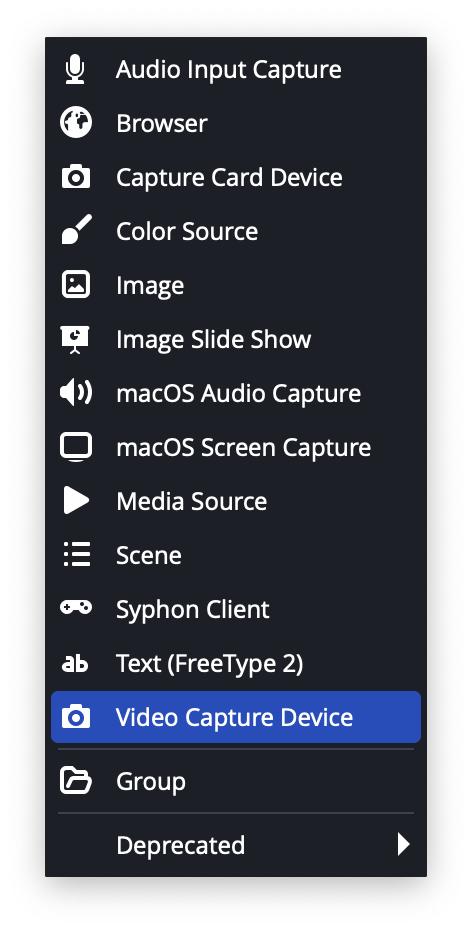Click the camera icon beside Capture Card Device

(76, 177)
